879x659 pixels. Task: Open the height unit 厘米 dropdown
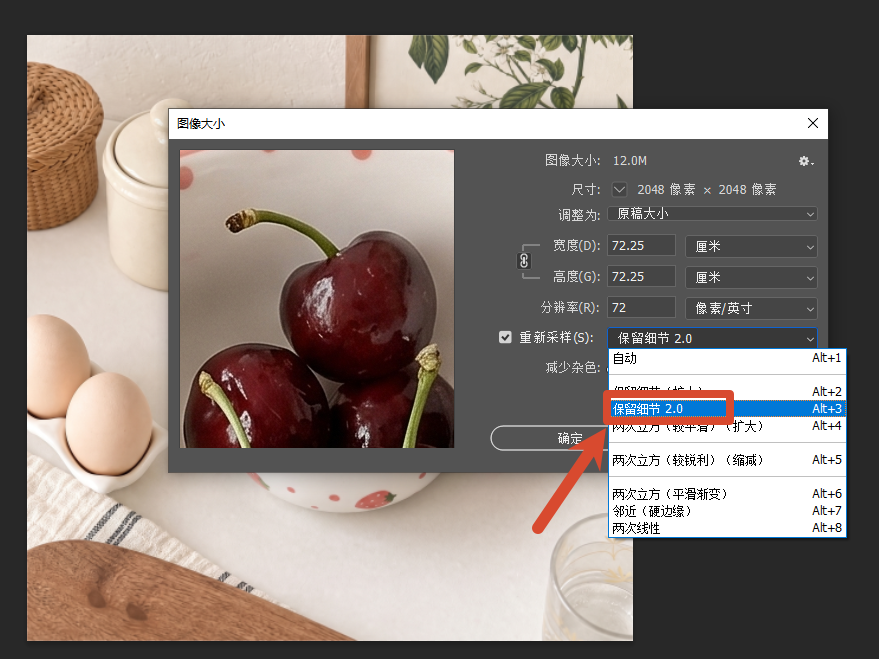751,277
